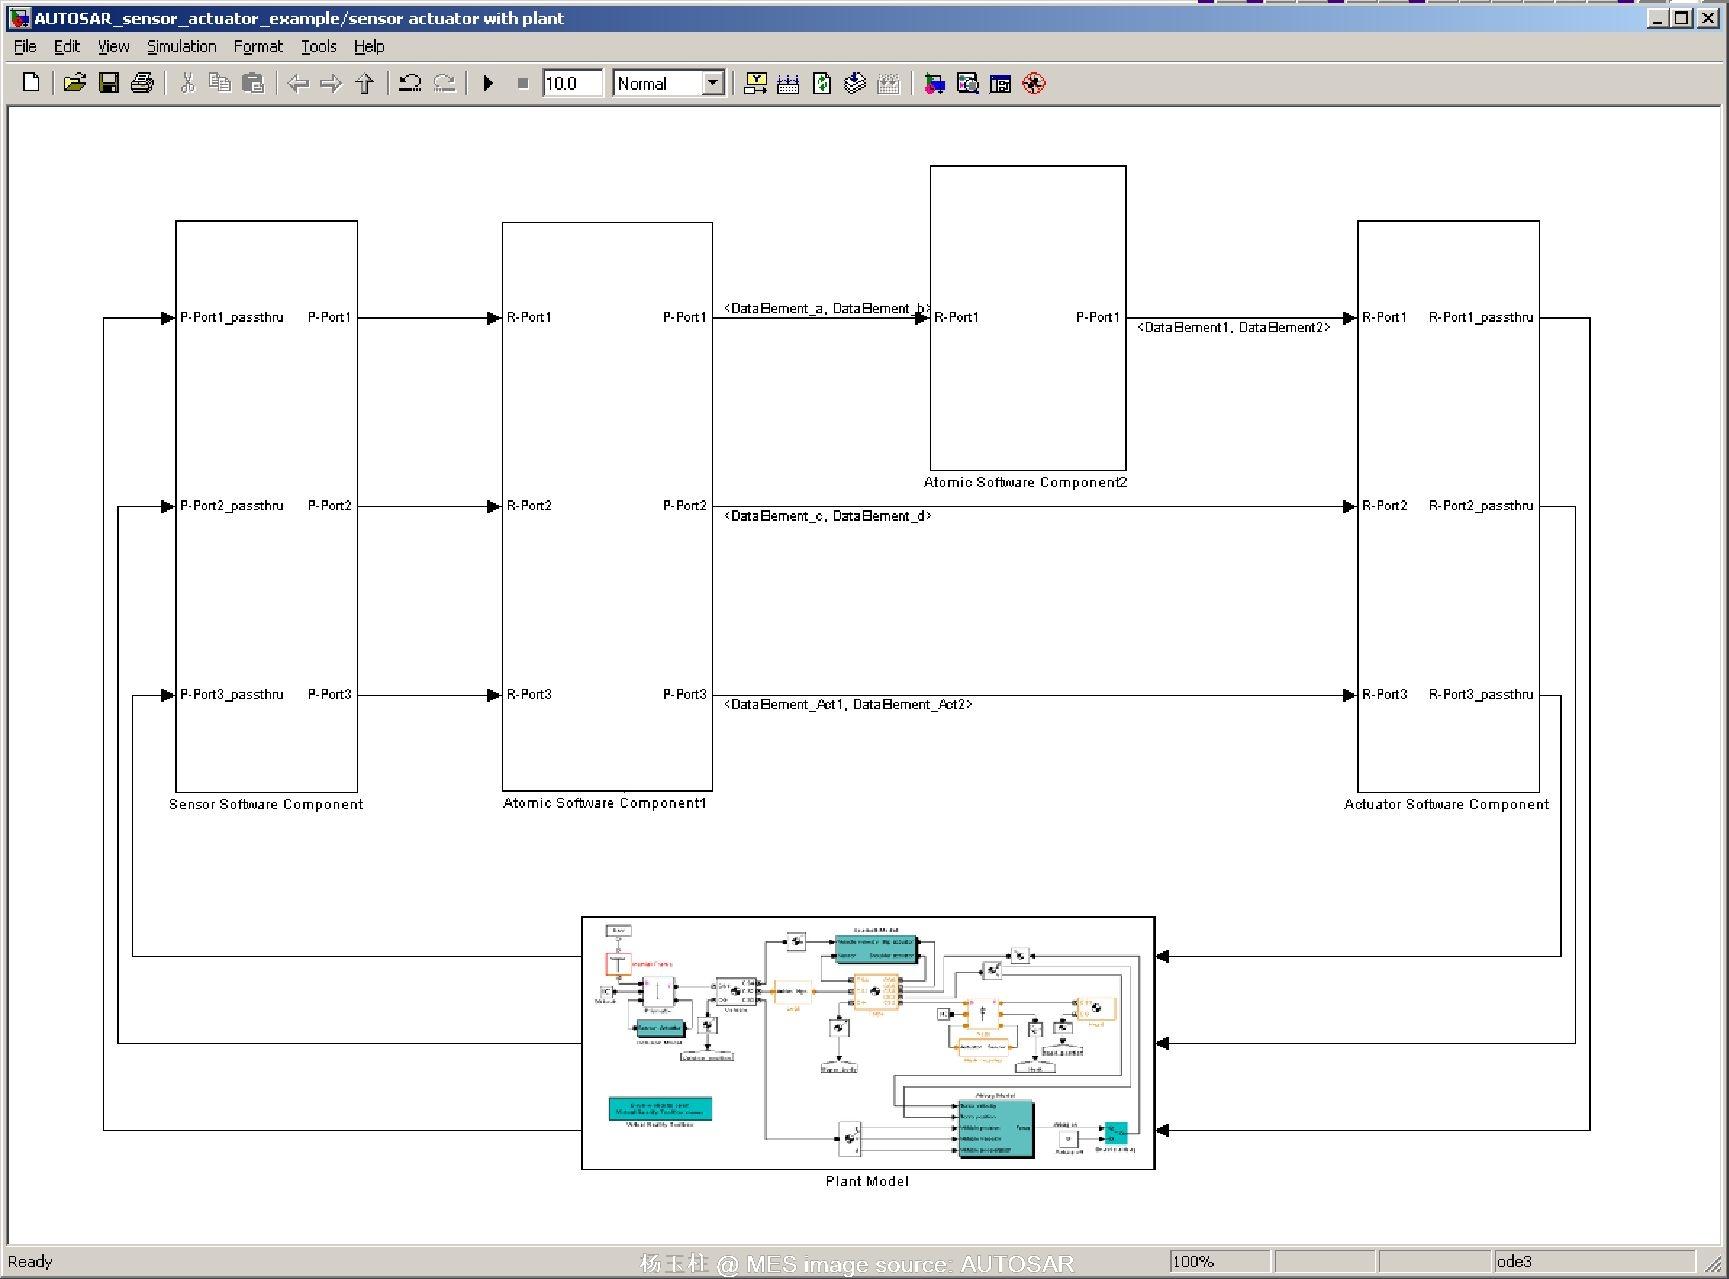Update the diagram with the refresh page icon
The image size is (1729, 1279).
[822, 83]
